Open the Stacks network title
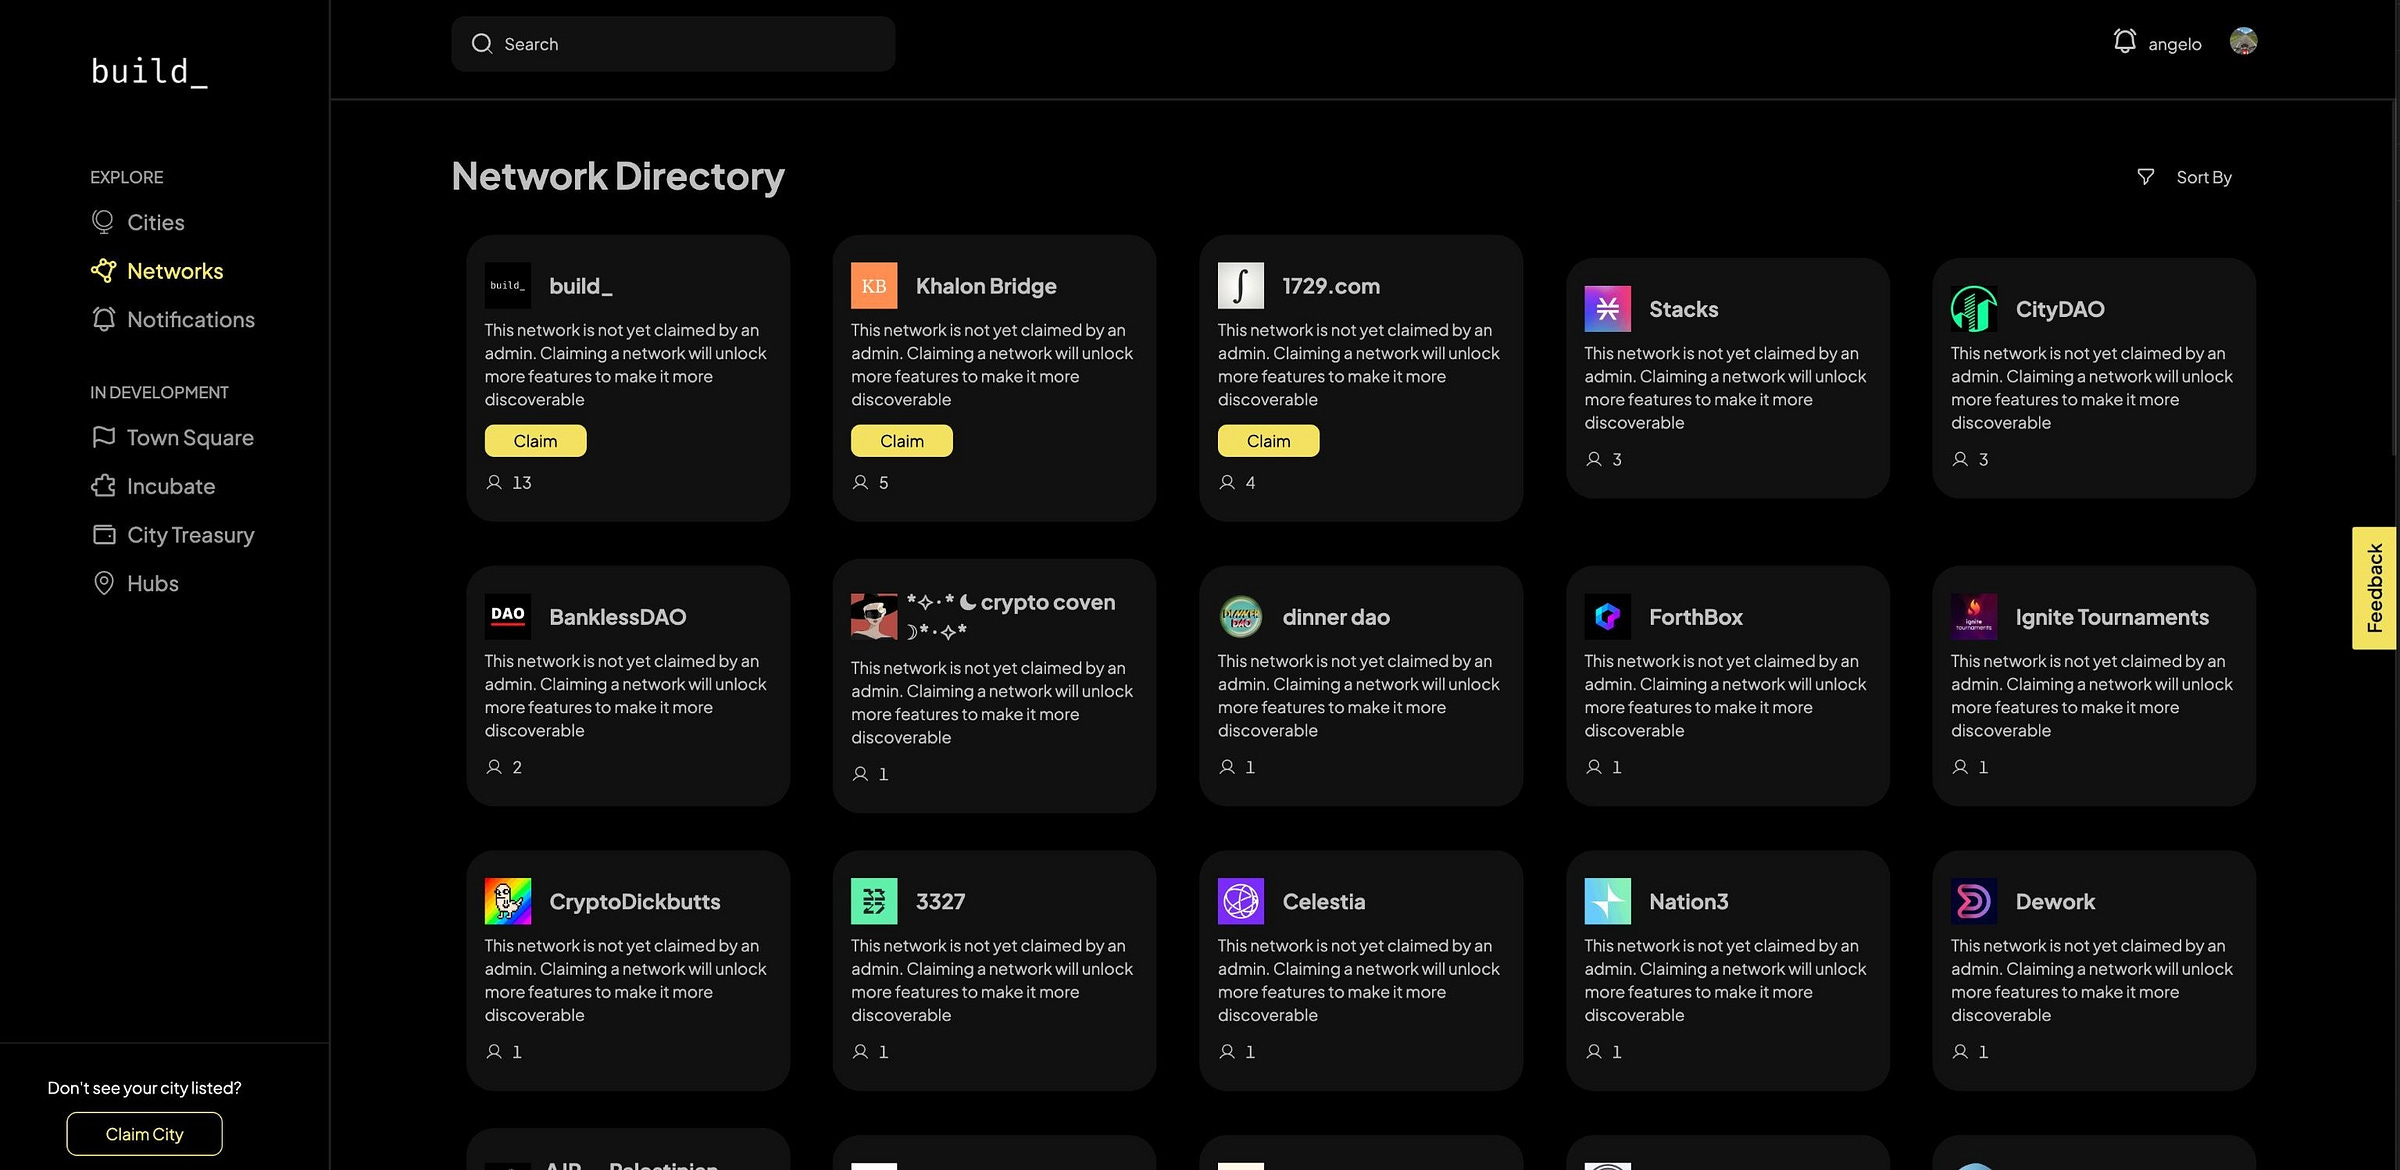This screenshot has height=1170, width=2400. tap(1683, 310)
